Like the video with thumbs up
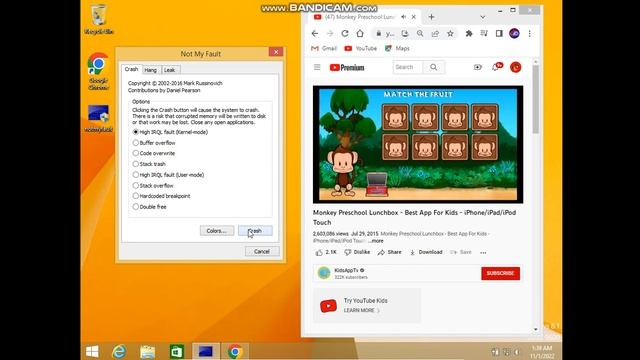The width and height of the screenshot is (640, 360). click(326, 252)
